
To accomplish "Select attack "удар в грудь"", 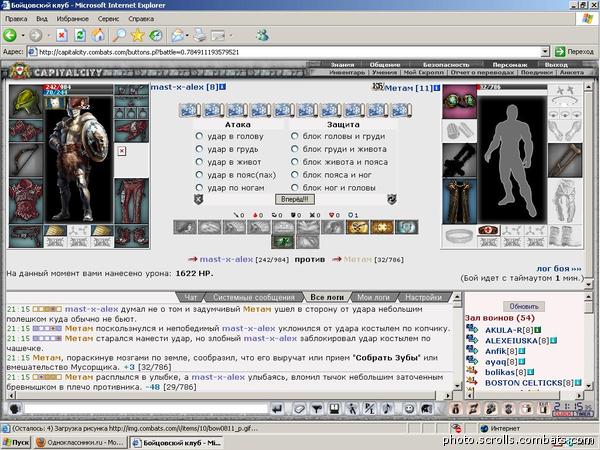I will click(199, 149).
